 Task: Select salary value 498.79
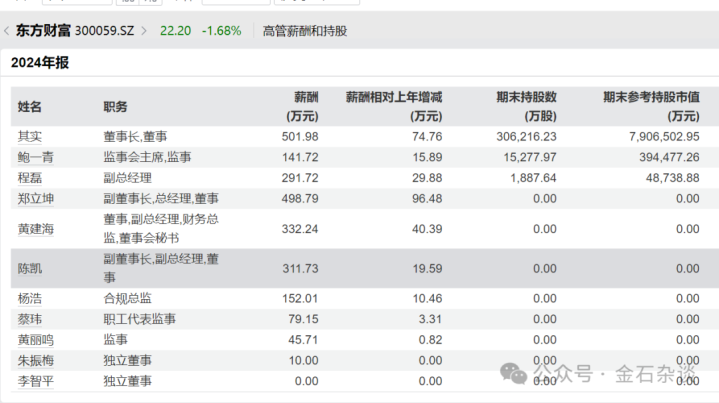(x=300, y=199)
